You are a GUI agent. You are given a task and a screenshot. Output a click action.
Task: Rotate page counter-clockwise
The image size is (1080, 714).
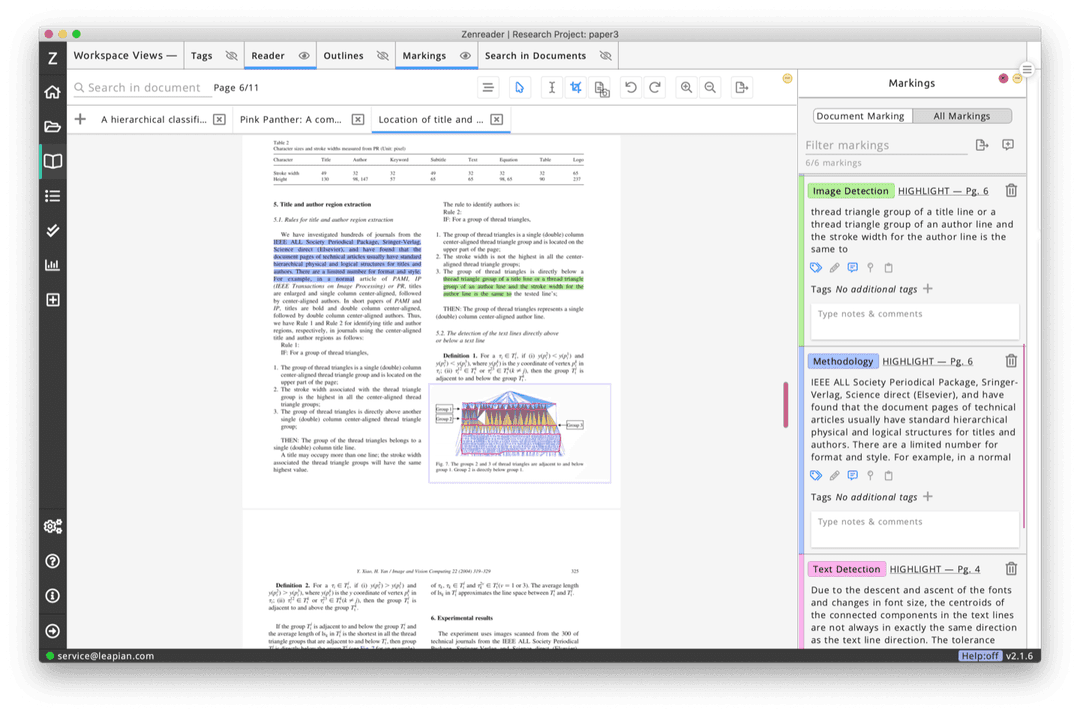[x=631, y=88]
